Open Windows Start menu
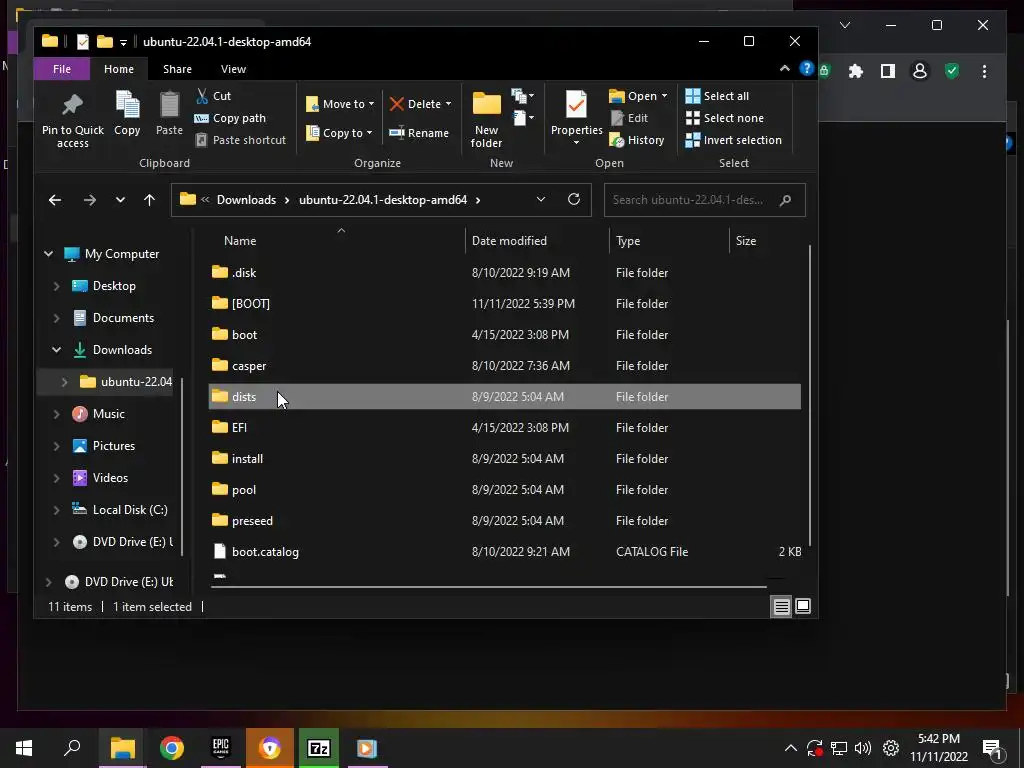The image size is (1024, 768). pyautogui.click(x=24, y=748)
